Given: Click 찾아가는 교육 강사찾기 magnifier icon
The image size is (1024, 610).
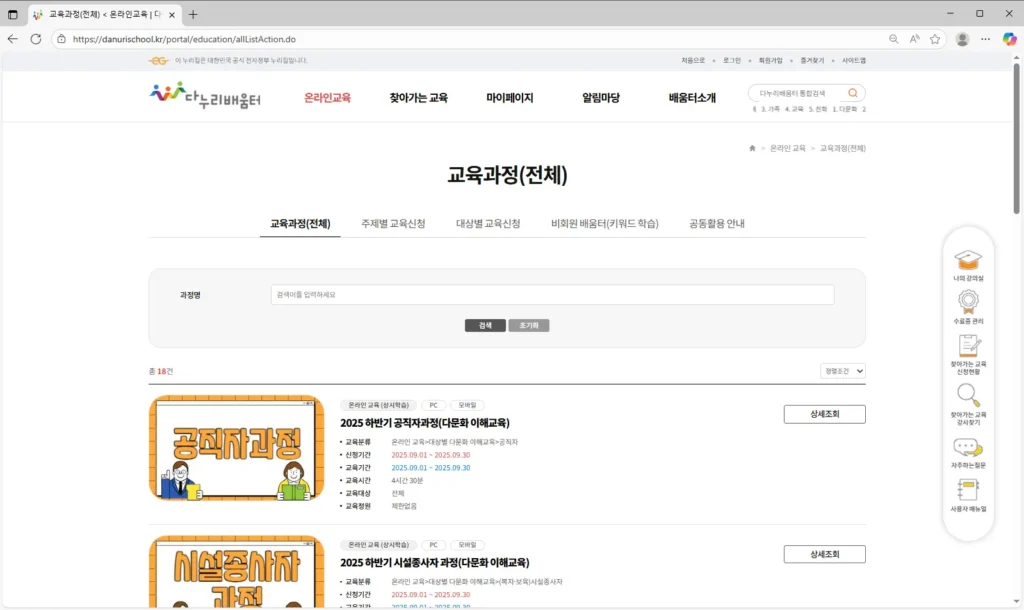Looking at the screenshot, I should pos(967,396).
